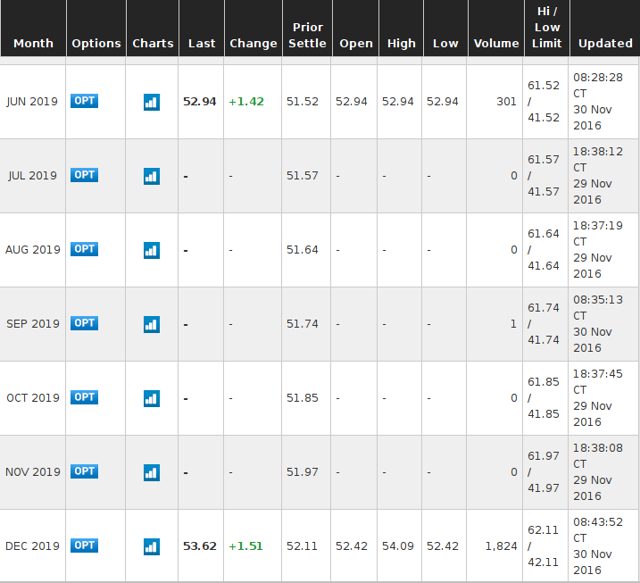Click the 61.74 / 41.74 limit cell
The image size is (640, 583).
(543, 324)
